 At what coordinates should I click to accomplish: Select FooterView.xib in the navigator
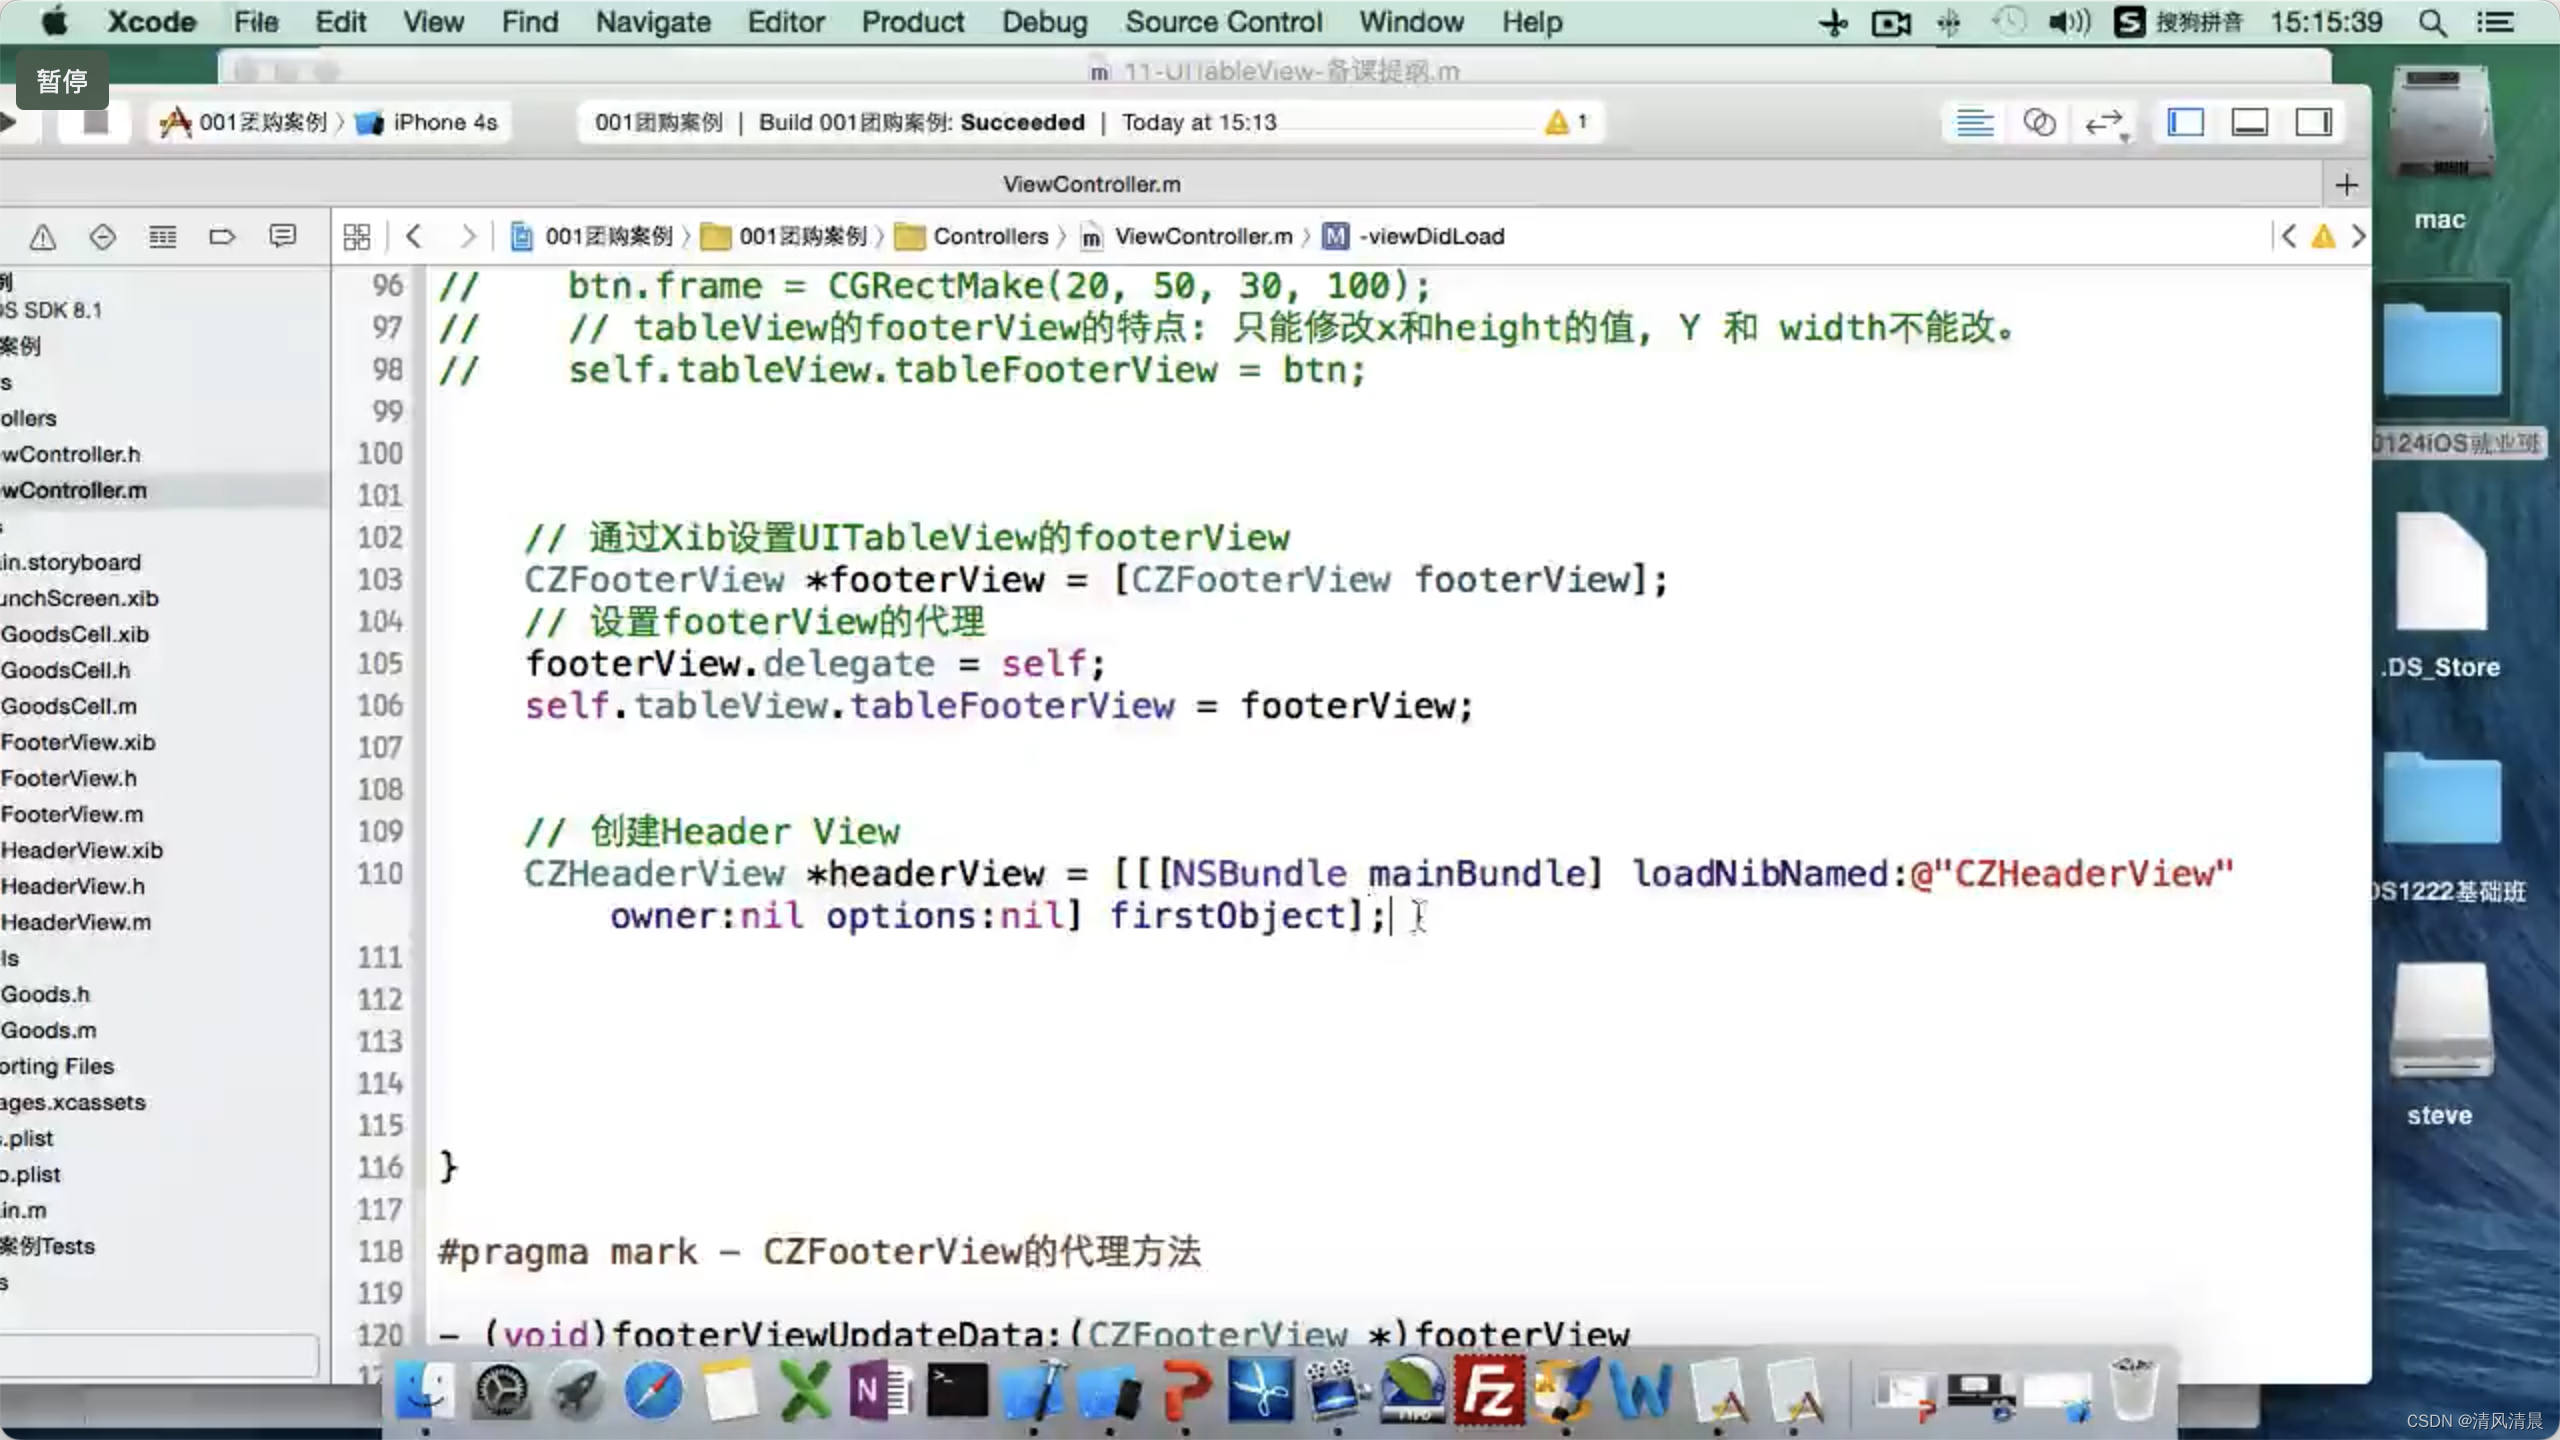[x=78, y=742]
